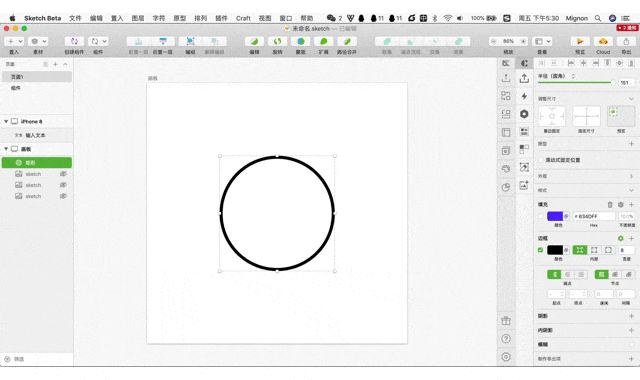Click the Group layers toolbar icon
Viewport: 640px width, 380px height.
tap(190, 41)
